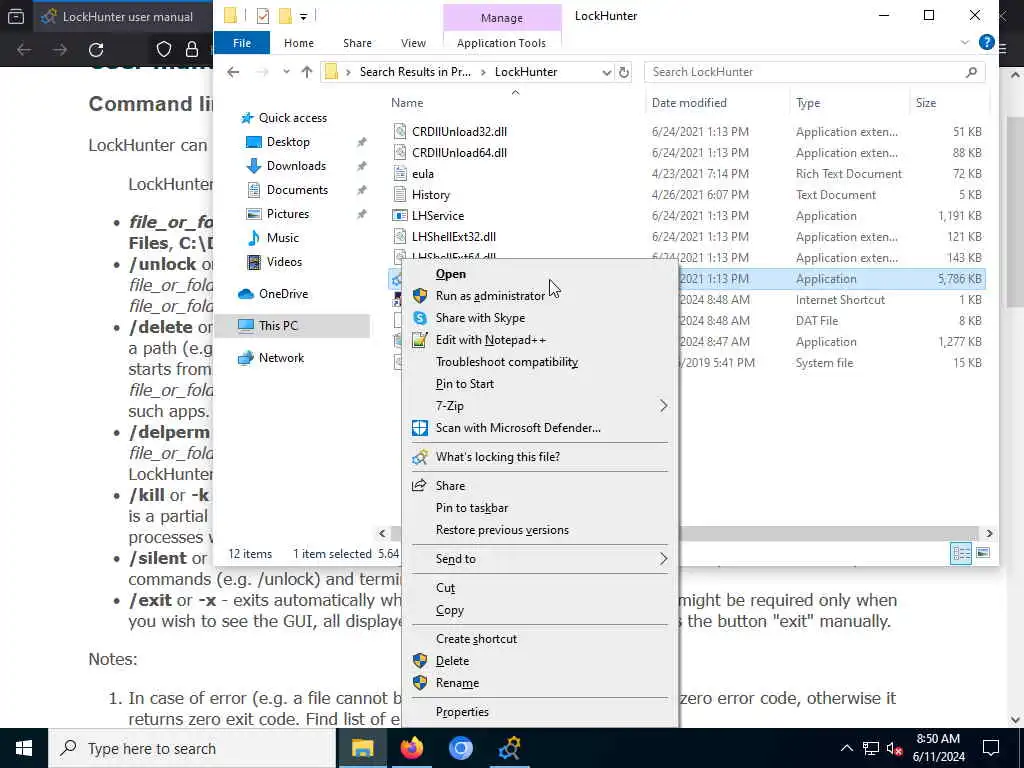Click the horizontal scrollbar right arrow
This screenshot has height=768, width=1024.
(989, 534)
